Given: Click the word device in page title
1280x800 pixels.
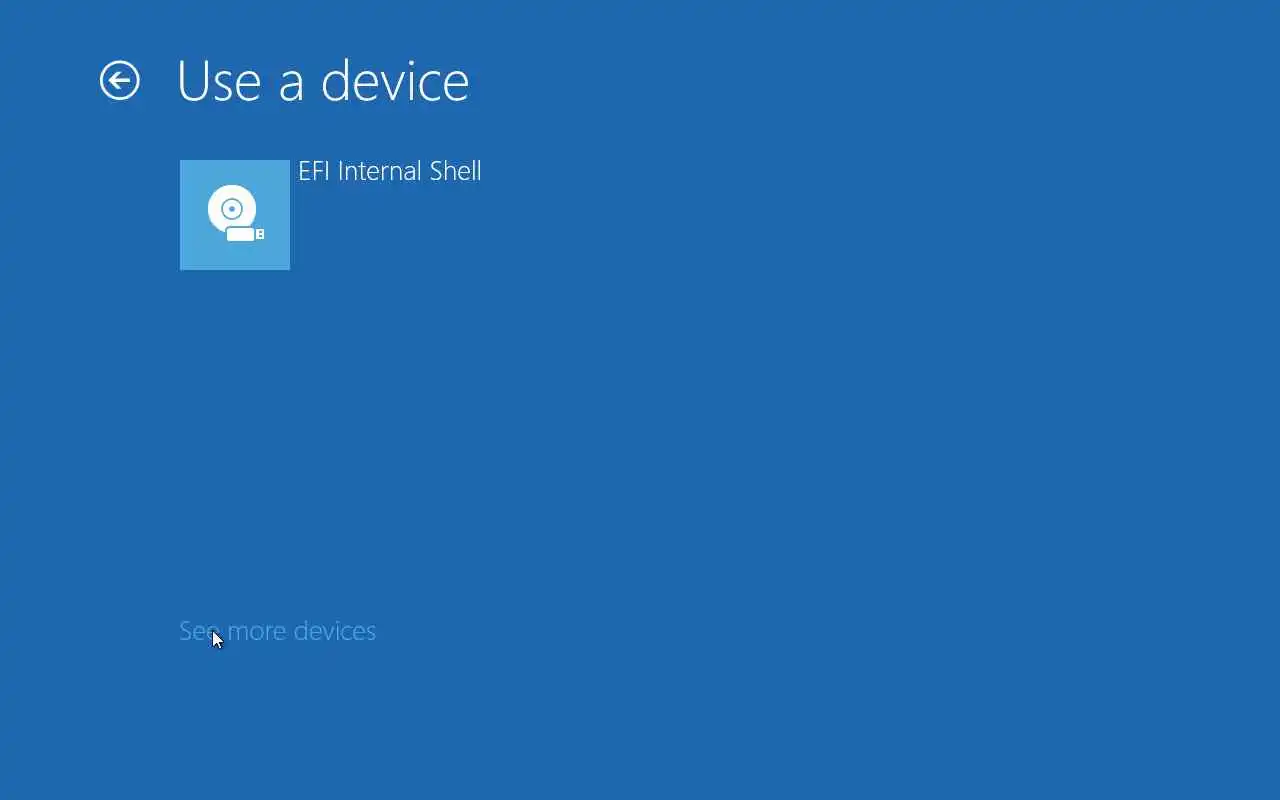Looking at the screenshot, I should (395, 81).
